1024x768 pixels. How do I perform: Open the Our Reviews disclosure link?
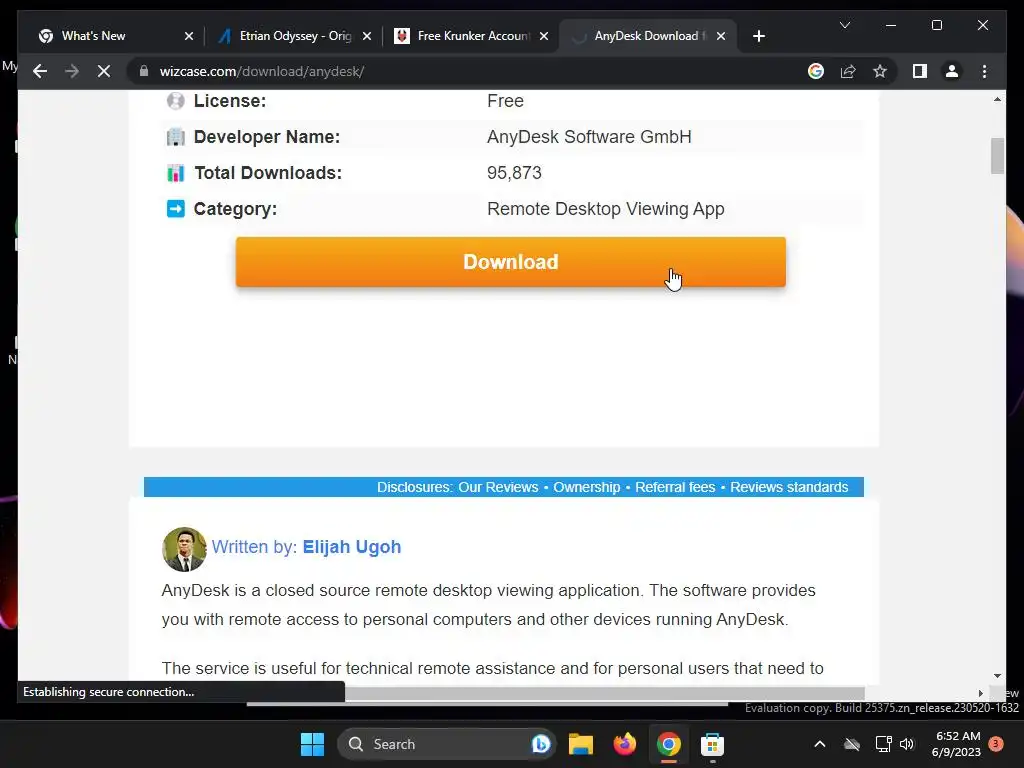(498, 487)
